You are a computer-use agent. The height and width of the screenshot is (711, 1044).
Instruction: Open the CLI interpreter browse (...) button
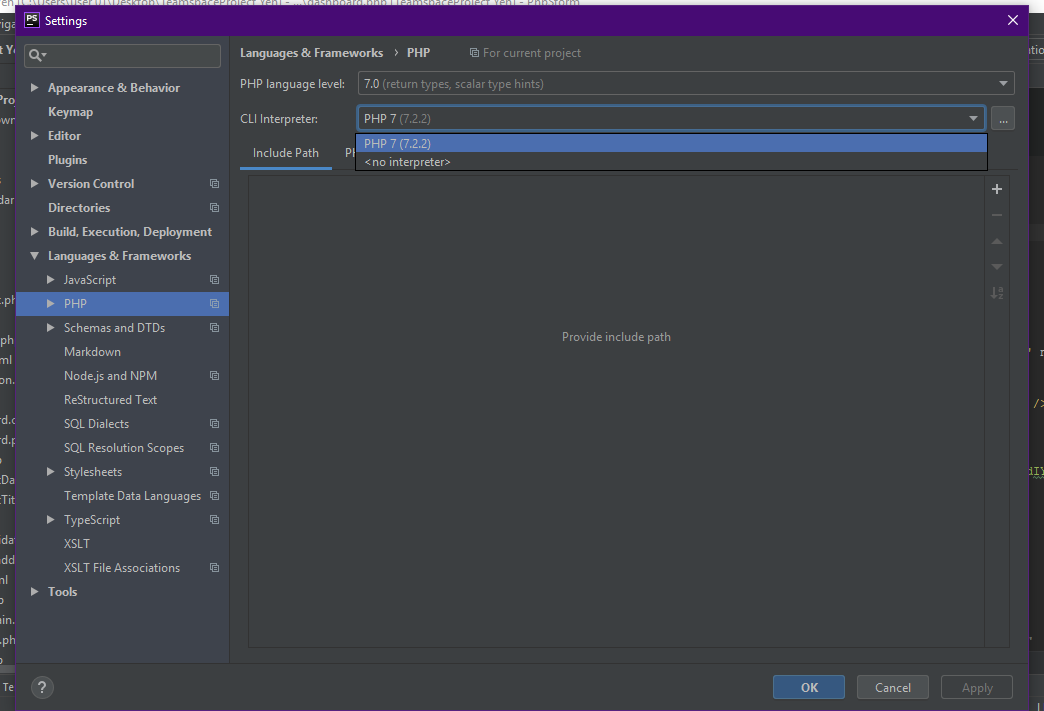click(x=1003, y=118)
